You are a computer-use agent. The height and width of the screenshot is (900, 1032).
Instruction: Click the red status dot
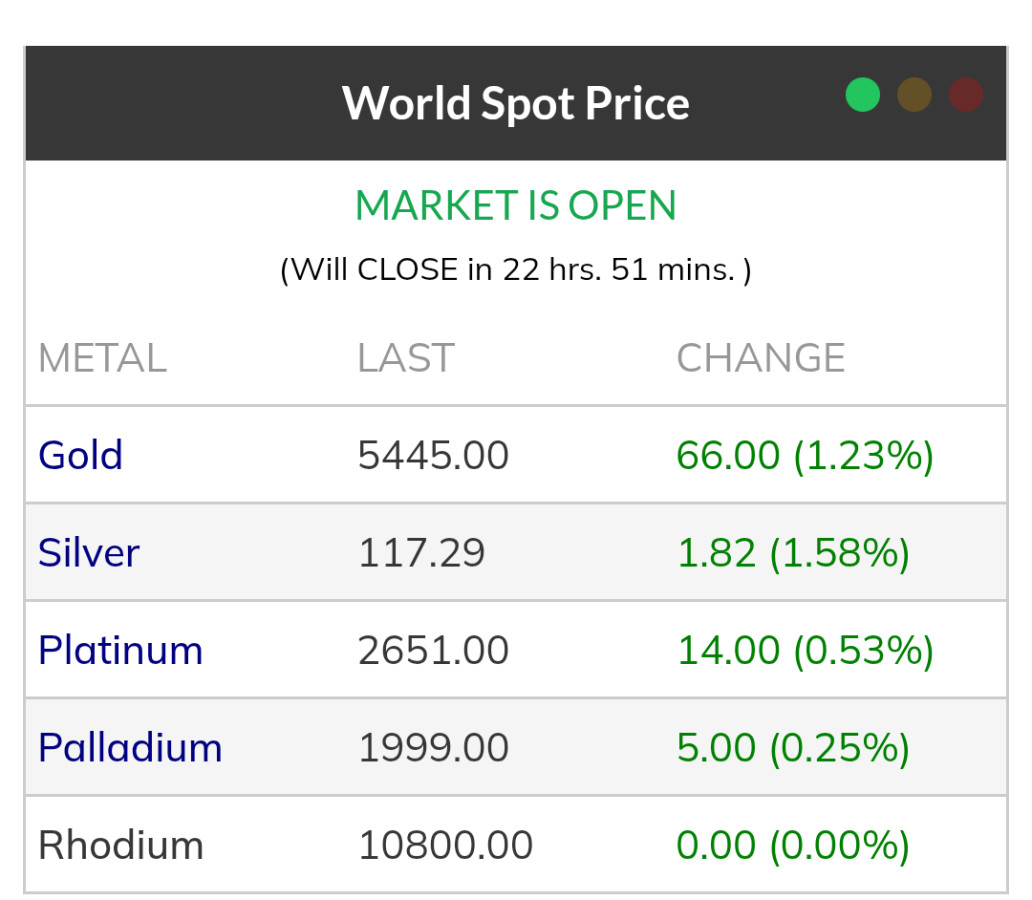click(965, 95)
